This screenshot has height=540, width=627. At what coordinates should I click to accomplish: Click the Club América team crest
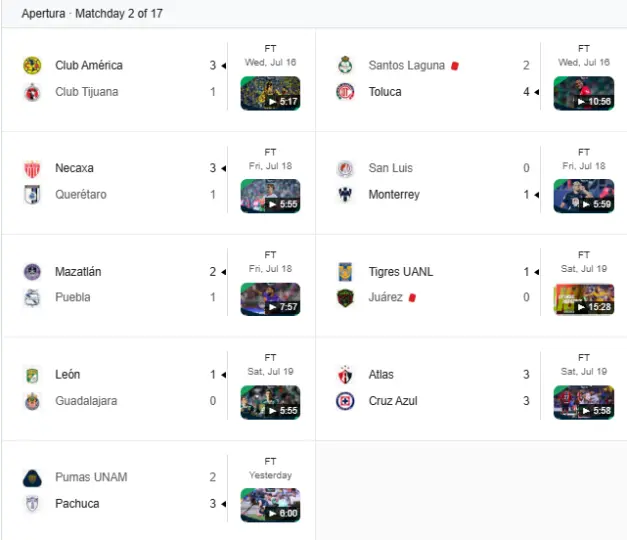pos(32,65)
